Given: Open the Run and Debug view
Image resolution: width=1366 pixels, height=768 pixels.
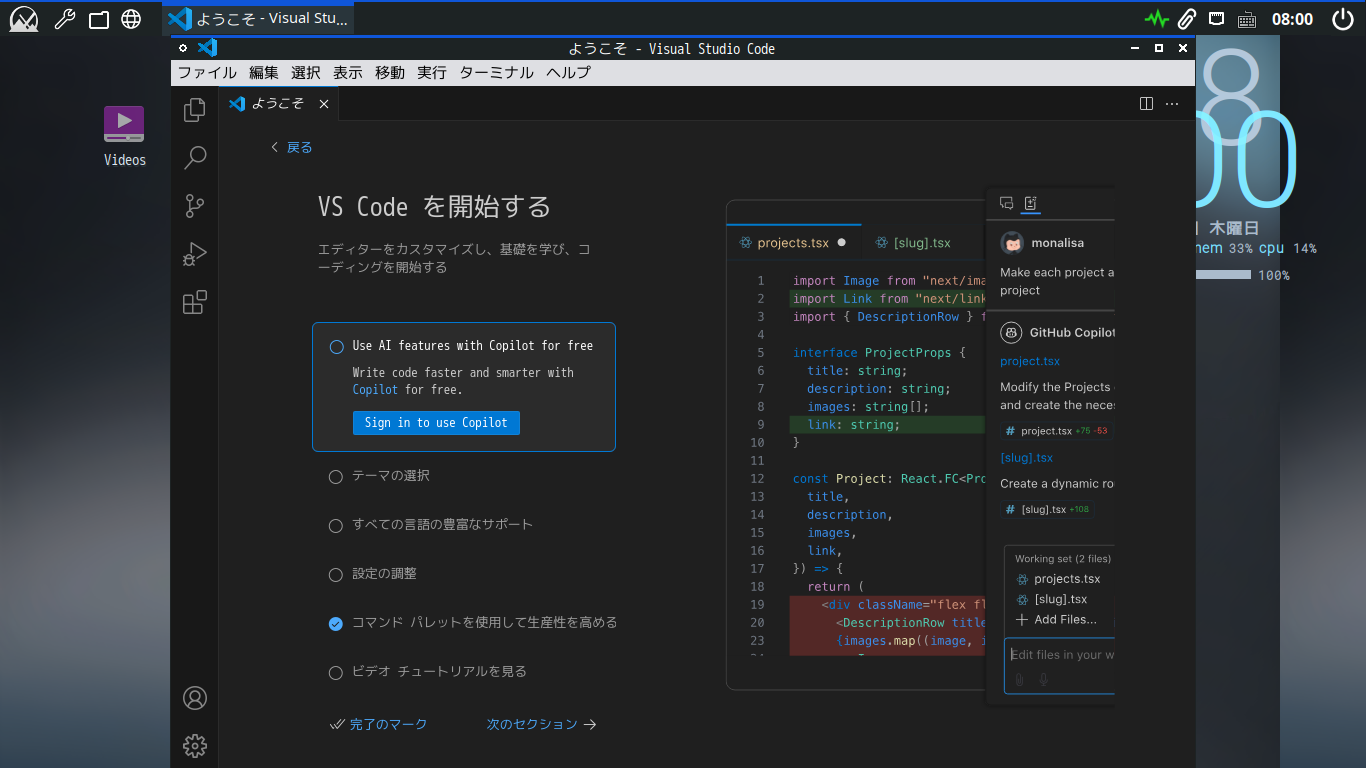Looking at the screenshot, I should coord(195,255).
